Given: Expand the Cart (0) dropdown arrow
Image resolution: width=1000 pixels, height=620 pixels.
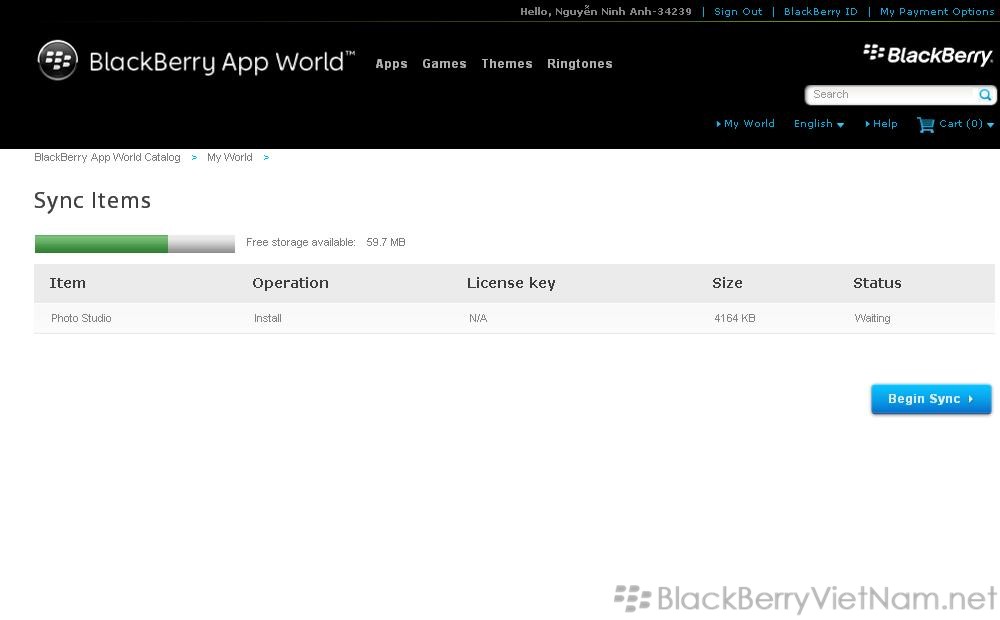Looking at the screenshot, I should (990, 125).
